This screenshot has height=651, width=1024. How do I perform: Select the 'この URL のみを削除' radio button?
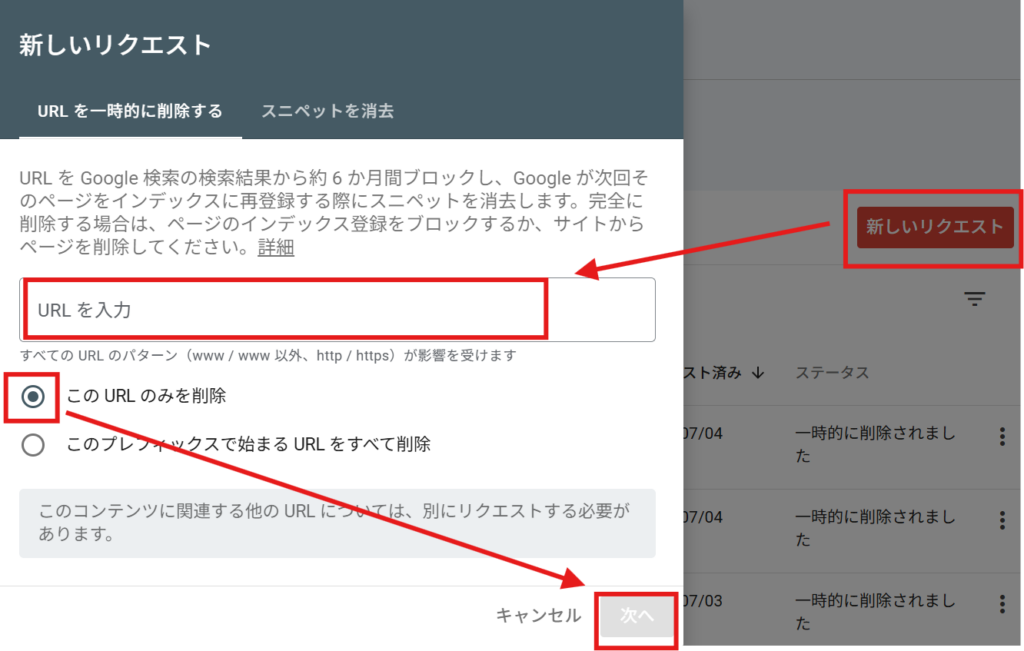tap(33, 396)
